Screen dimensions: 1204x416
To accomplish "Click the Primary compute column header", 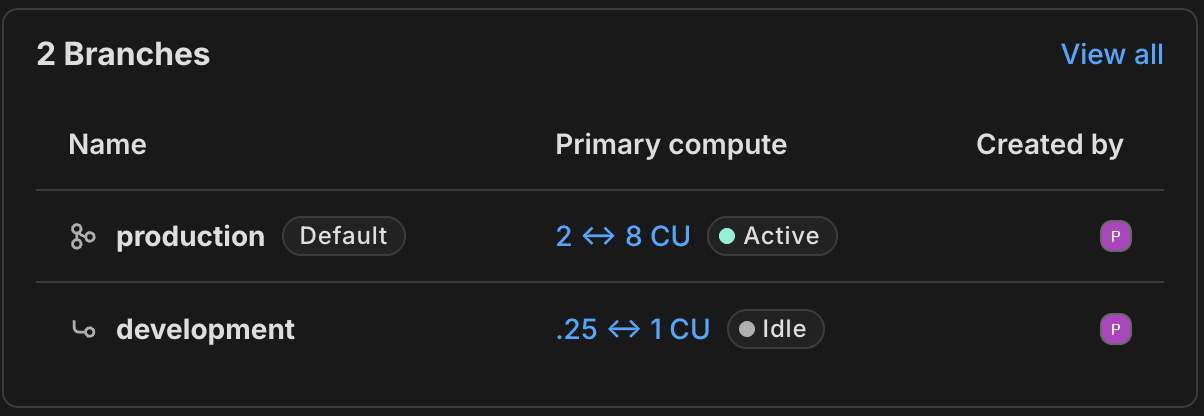I will pos(671,145).
